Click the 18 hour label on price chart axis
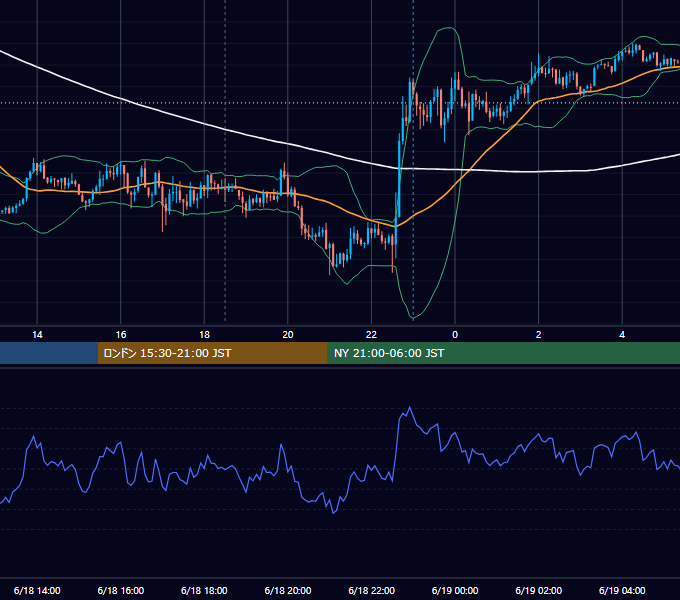 204,335
